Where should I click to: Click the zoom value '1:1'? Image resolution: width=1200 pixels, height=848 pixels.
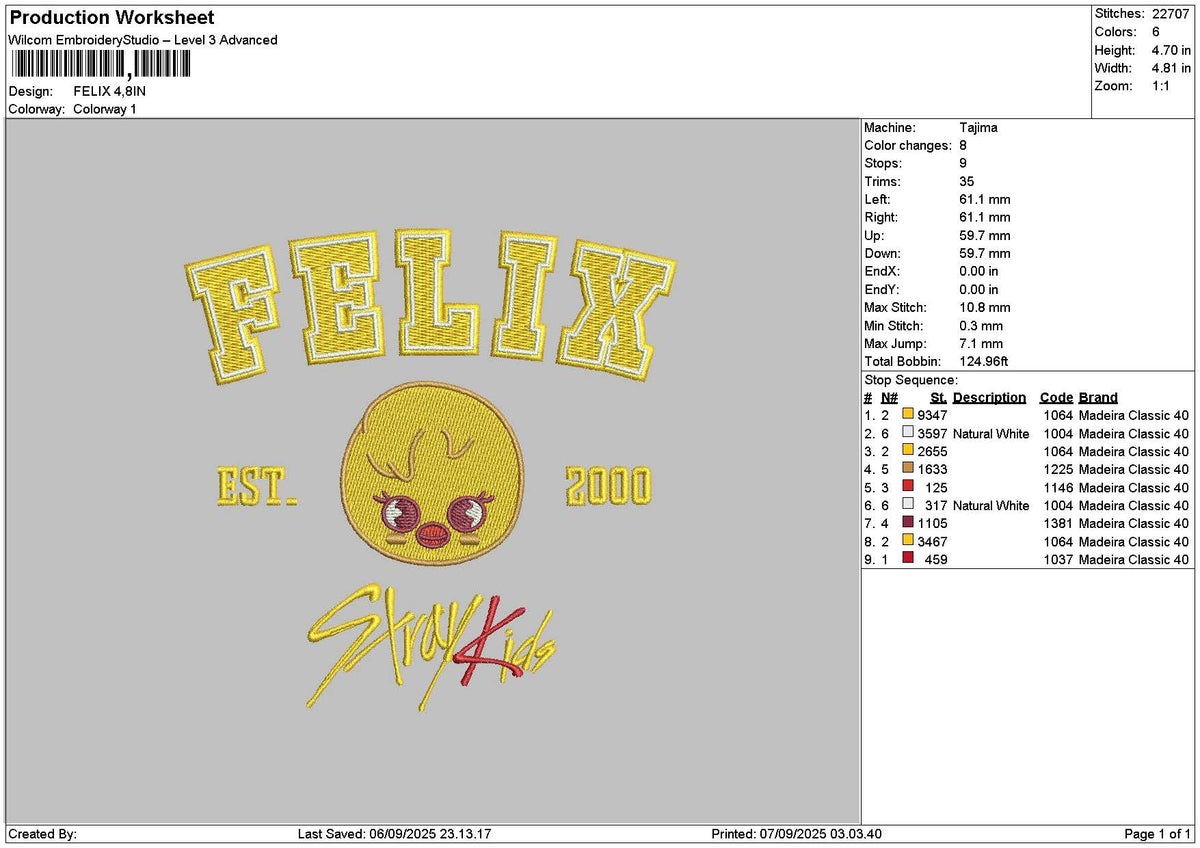click(x=1163, y=86)
